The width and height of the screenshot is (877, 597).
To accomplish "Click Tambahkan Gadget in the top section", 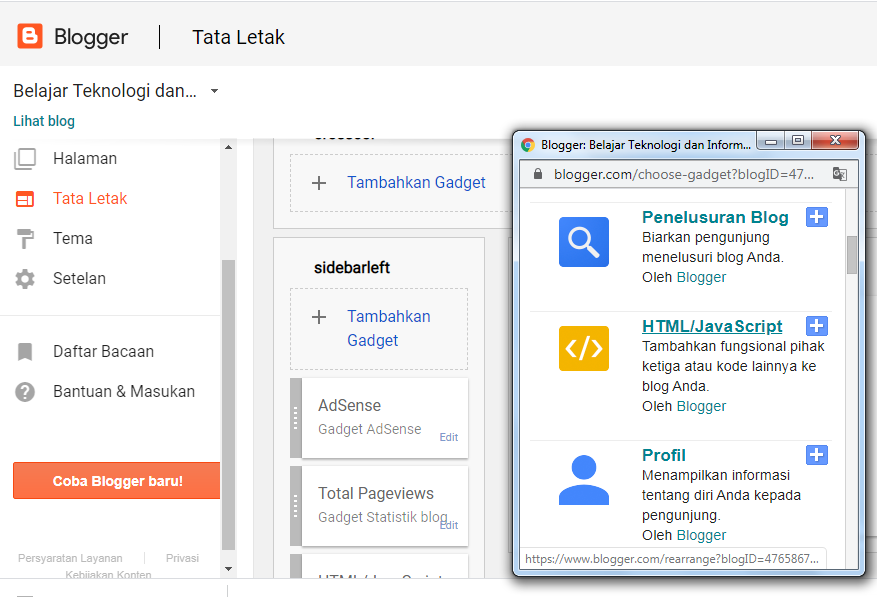I will click(x=416, y=182).
